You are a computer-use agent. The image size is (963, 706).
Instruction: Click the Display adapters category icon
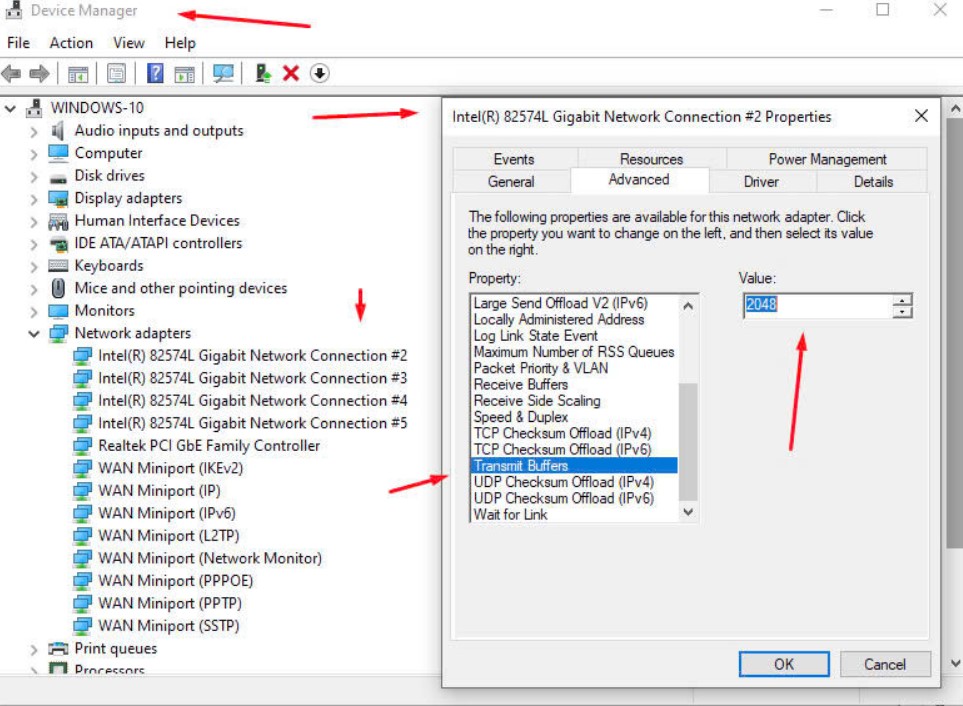58,198
